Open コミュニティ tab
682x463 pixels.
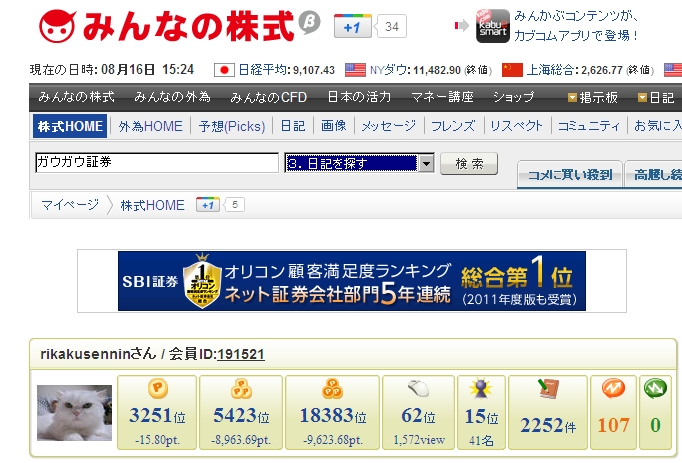[x=588, y=126]
